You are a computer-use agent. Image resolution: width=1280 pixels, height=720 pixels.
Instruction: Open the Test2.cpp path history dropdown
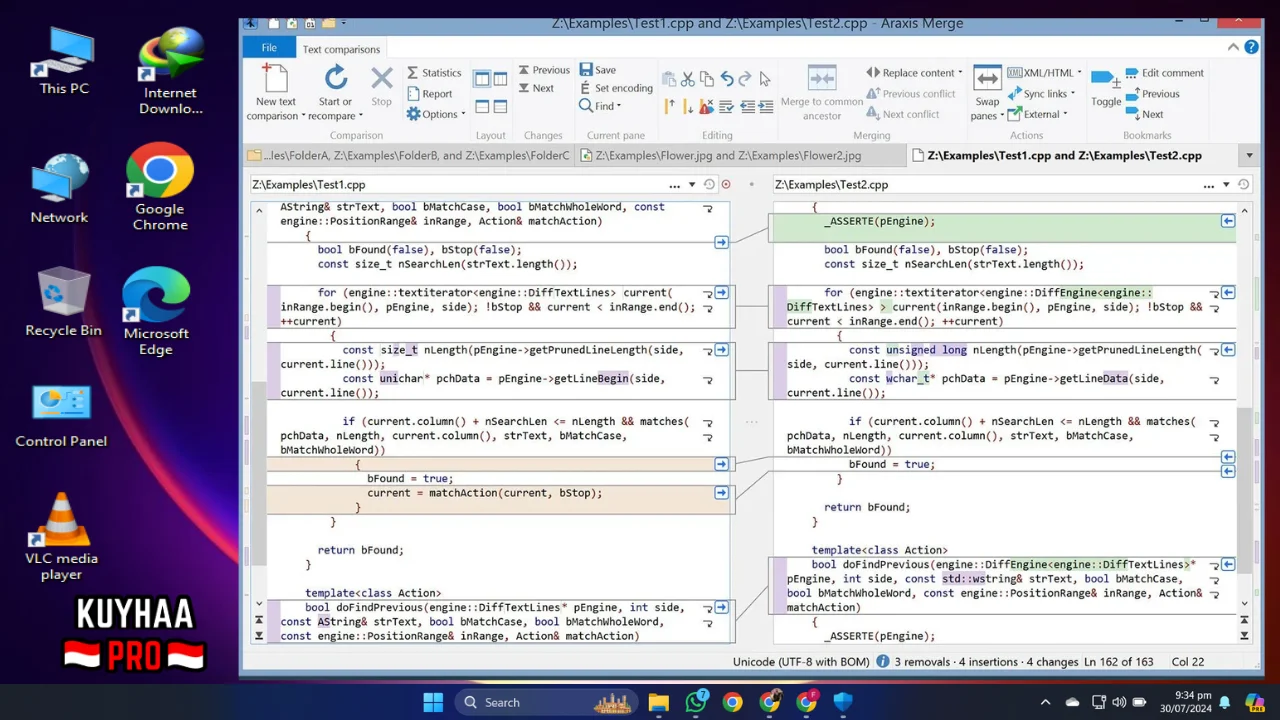[1226, 185]
